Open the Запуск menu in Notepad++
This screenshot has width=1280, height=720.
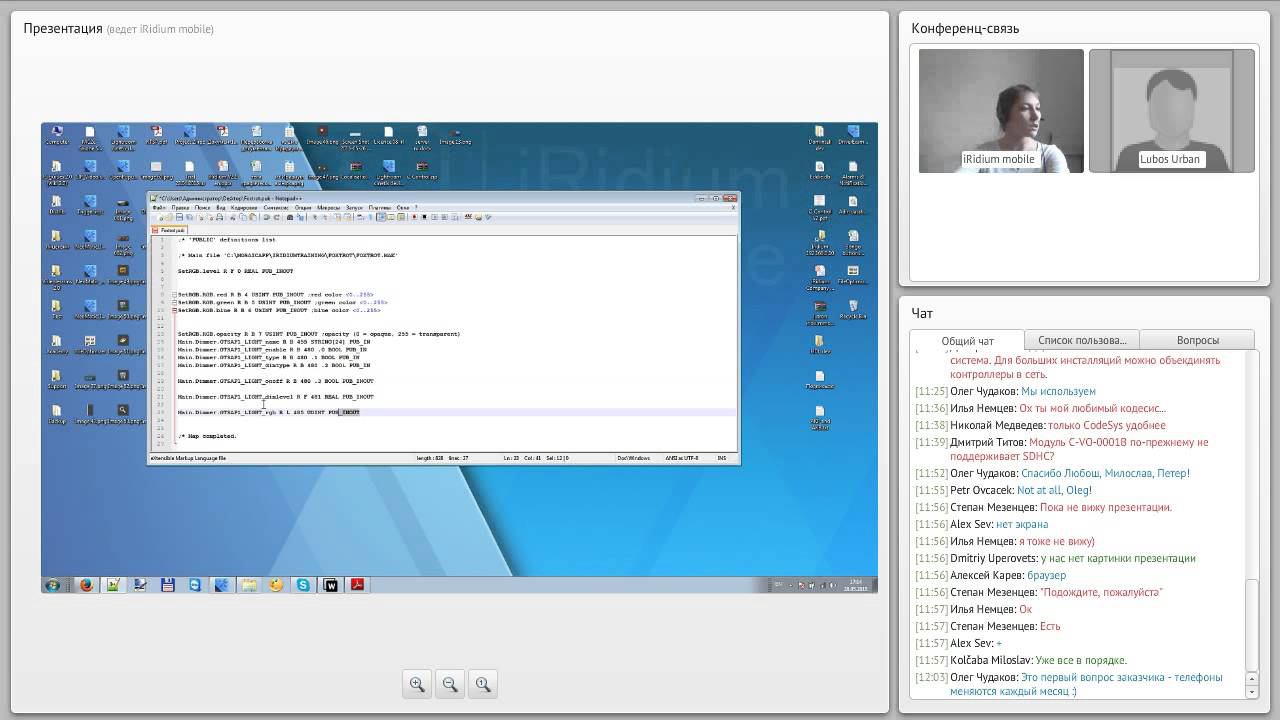(354, 208)
